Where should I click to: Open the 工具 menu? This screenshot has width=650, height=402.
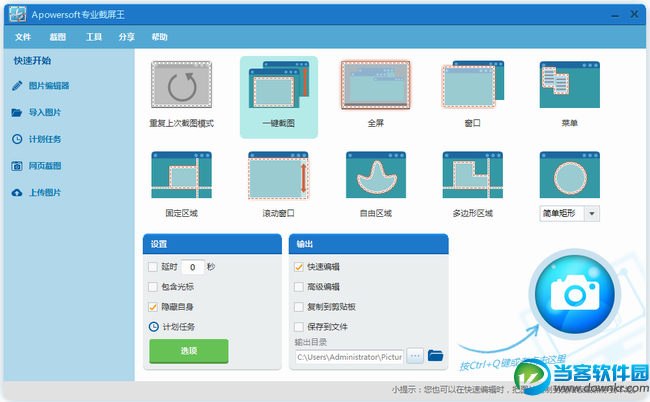click(x=94, y=37)
